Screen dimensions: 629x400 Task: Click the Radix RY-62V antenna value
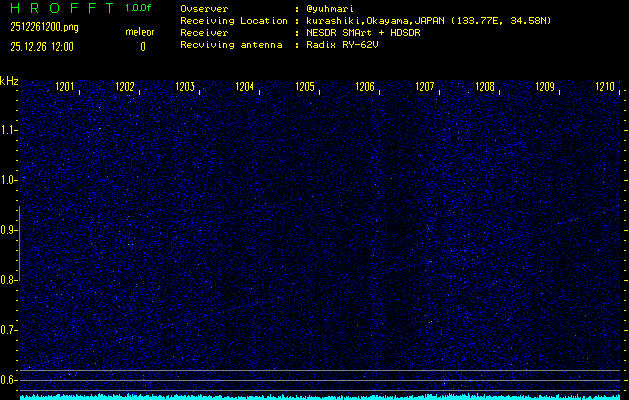[x=342, y=45]
